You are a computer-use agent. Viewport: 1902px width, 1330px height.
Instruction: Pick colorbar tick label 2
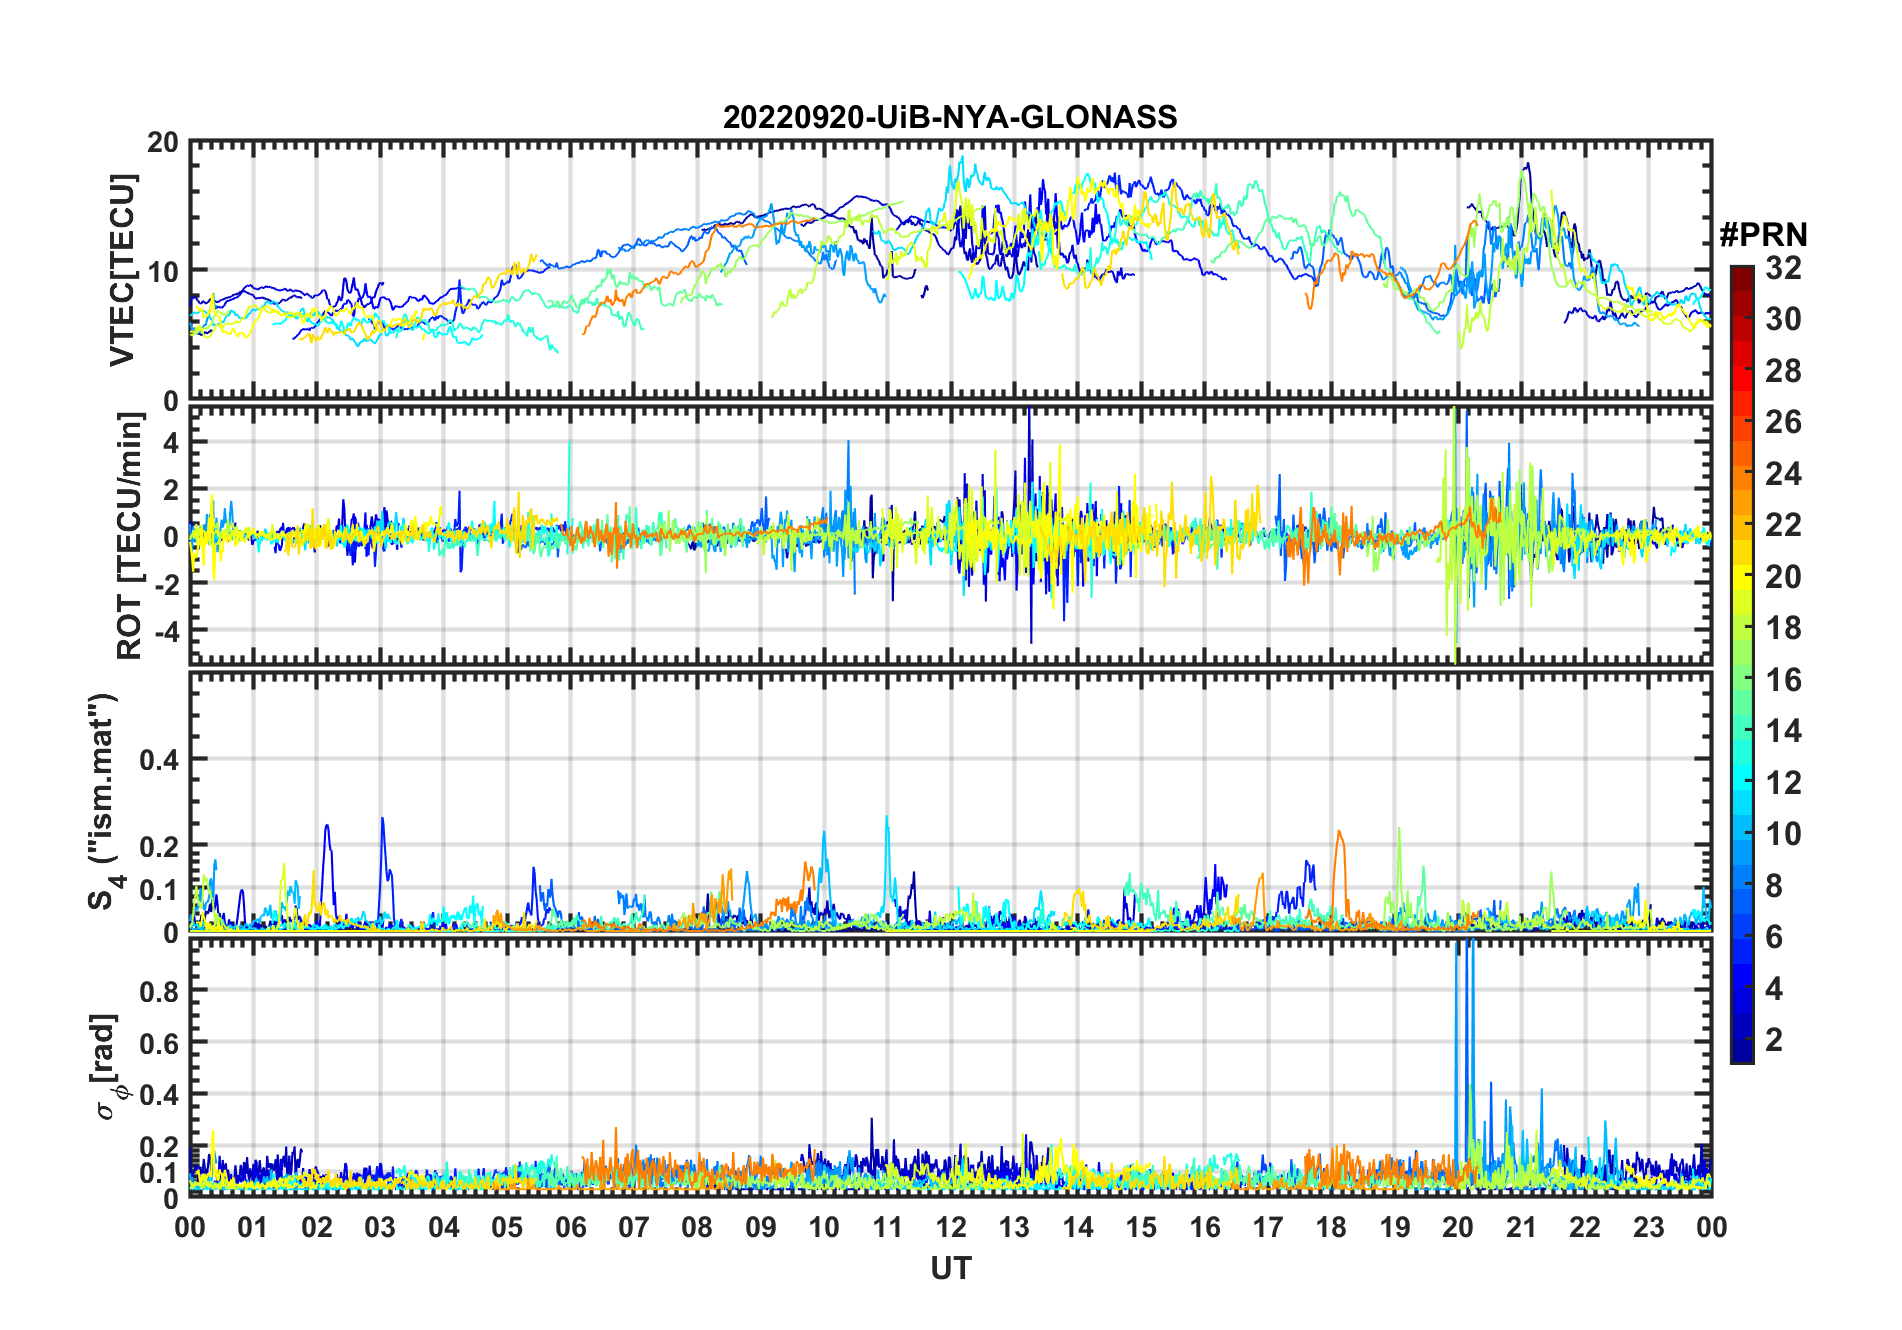click(1774, 1040)
